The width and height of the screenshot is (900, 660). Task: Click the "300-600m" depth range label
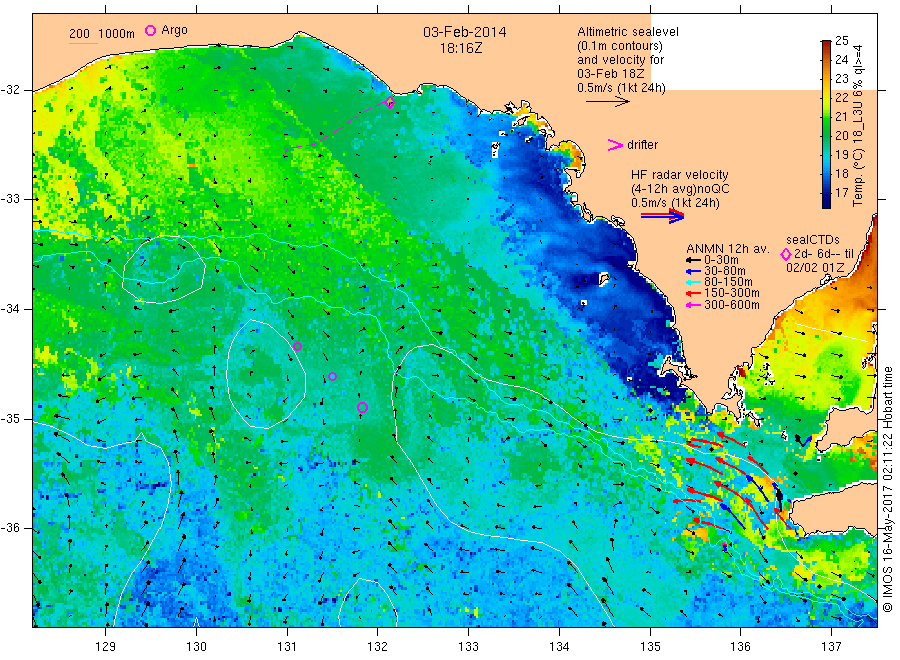732,305
